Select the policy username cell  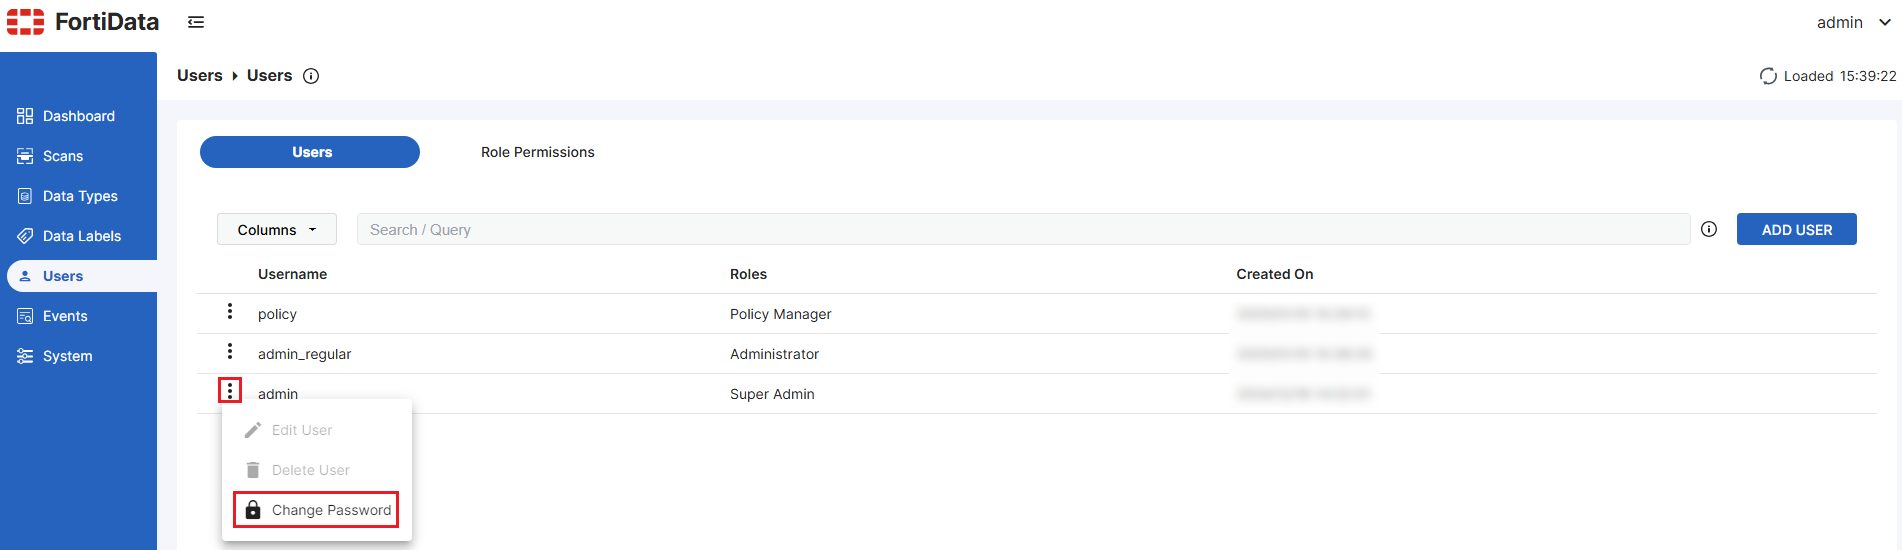277,314
